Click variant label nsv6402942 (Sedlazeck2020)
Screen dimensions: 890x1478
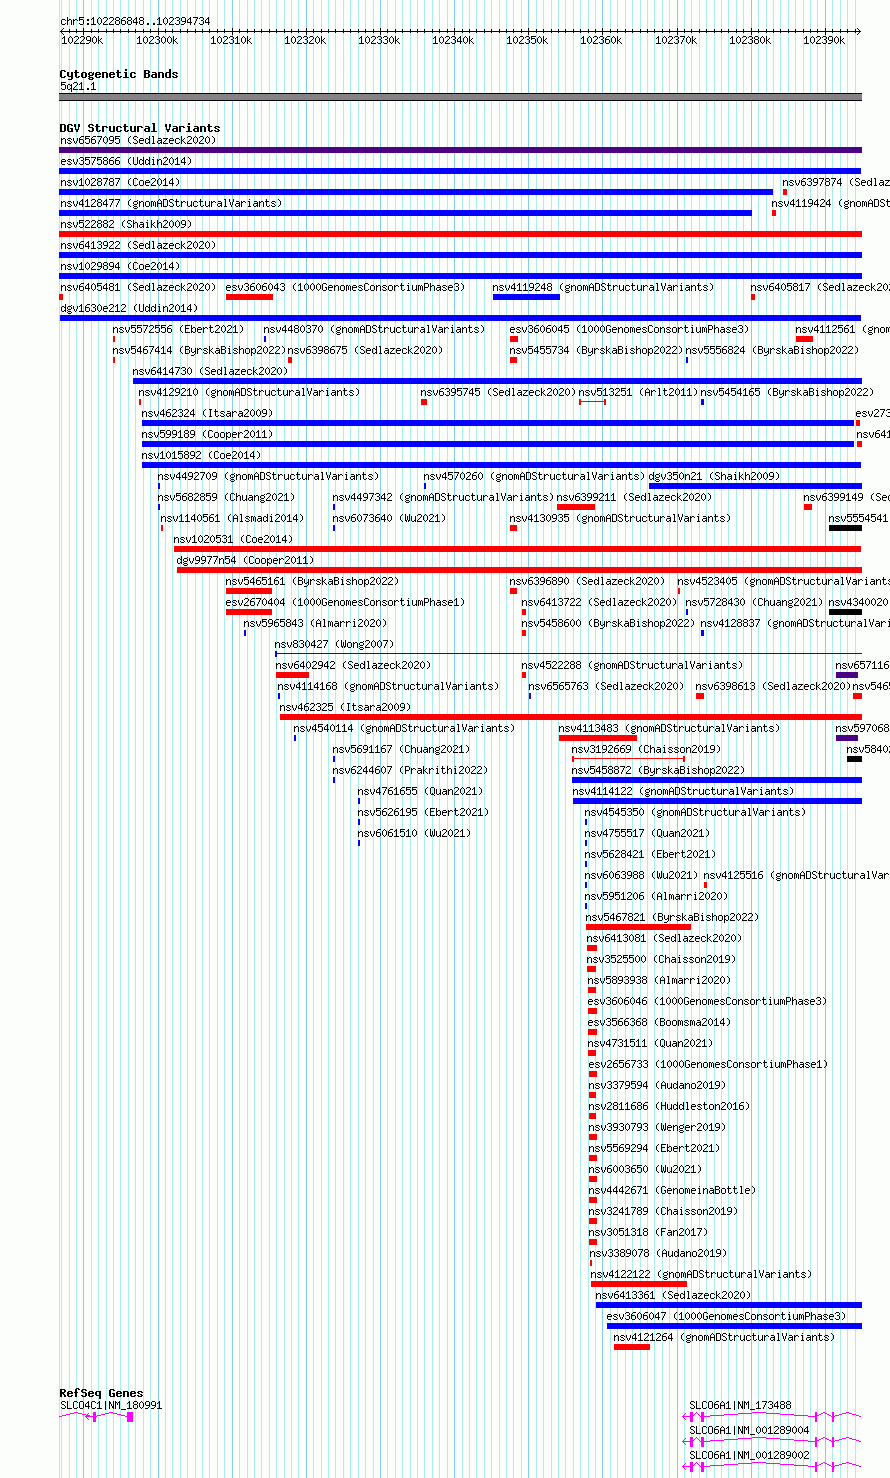(354, 666)
